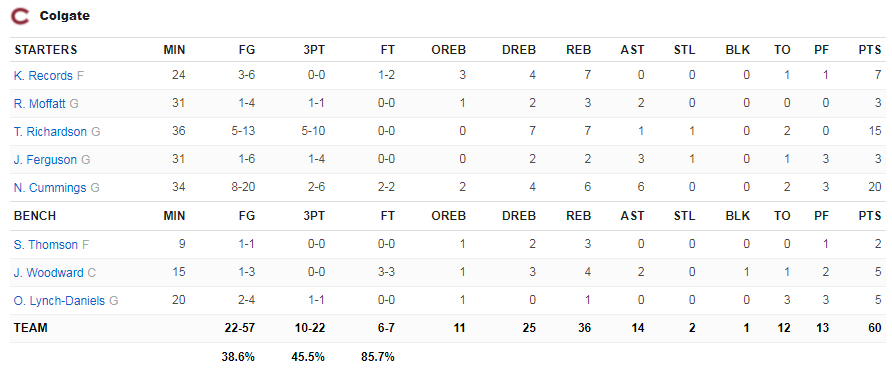View T. Richardson player profile
The width and height of the screenshot is (892, 378).
50,132
